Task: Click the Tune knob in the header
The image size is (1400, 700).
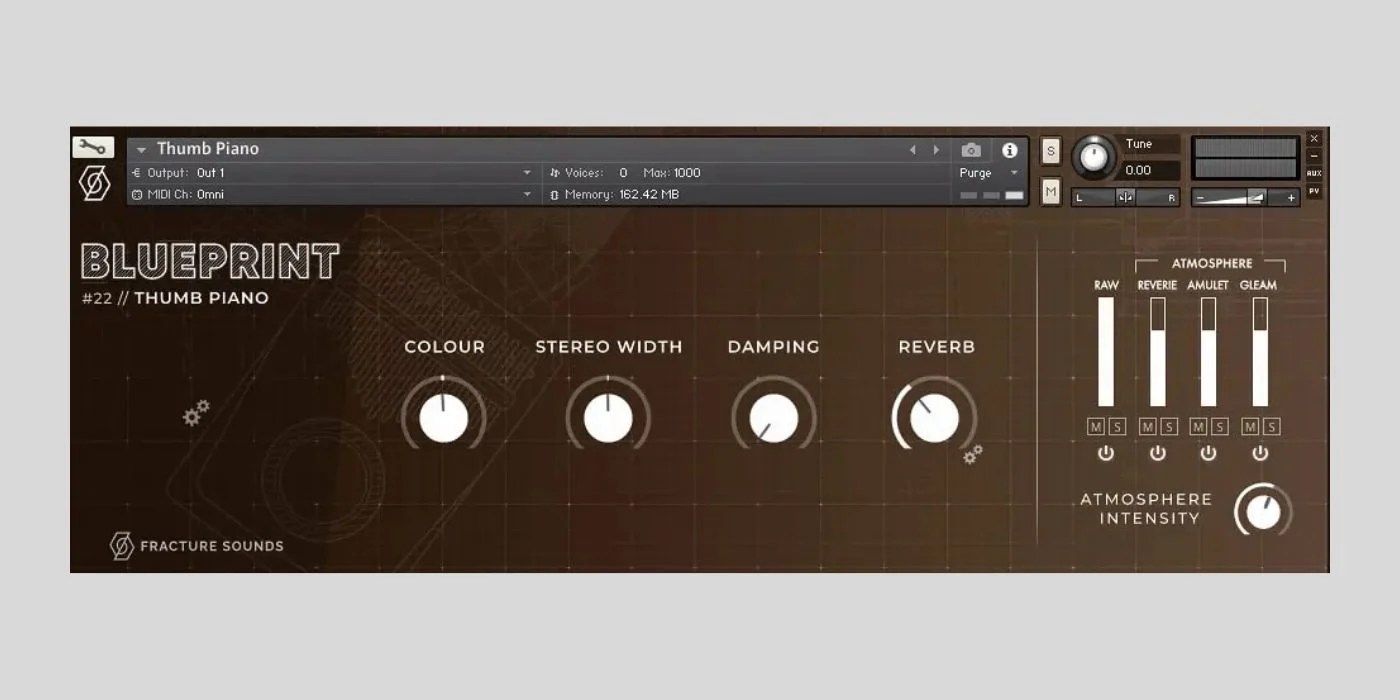Action: [1095, 157]
